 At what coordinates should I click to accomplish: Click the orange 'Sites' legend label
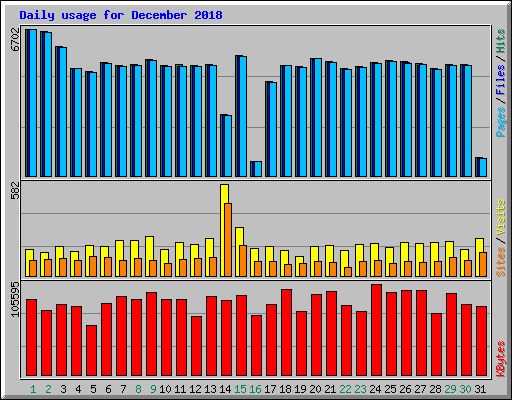pos(501,262)
